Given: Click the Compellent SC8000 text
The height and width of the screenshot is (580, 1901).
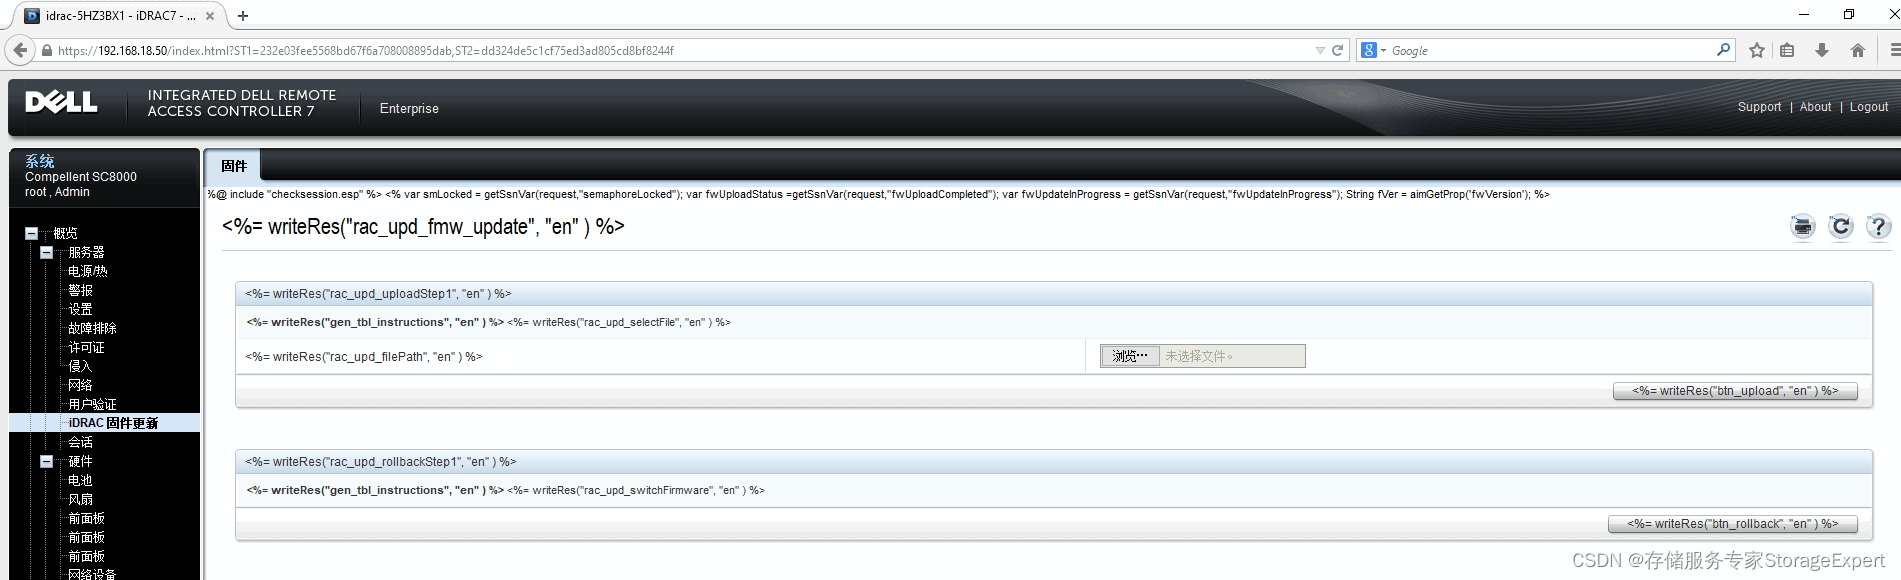Looking at the screenshot, I should [81, 177].
